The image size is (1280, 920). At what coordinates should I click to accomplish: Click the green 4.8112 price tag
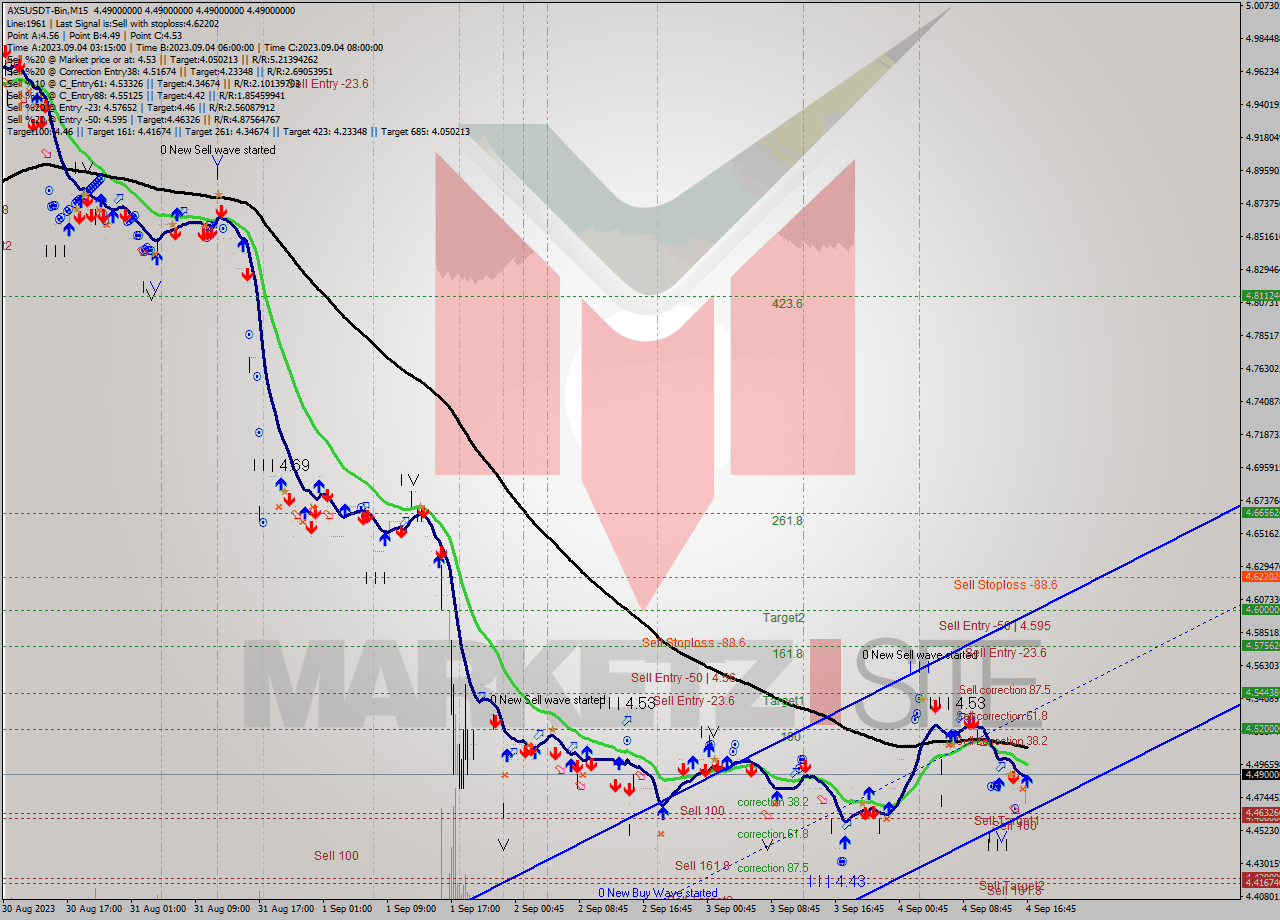[x=1260, y=296]
